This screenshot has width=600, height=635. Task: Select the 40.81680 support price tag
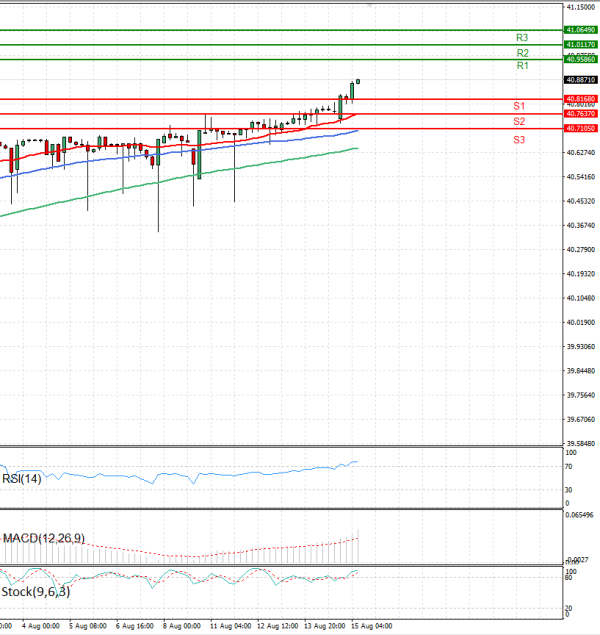pyautogui.click(x=581, y=99)
